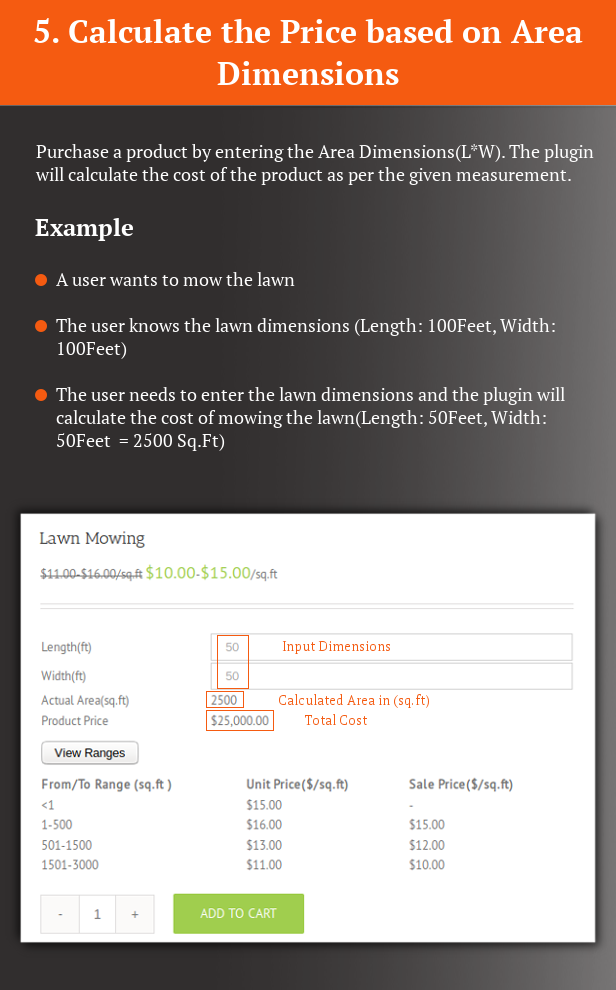The height and width of the screenshot is (990, 616).
Task: Select the 1-500 range row
Action: [x=278, y=825]
